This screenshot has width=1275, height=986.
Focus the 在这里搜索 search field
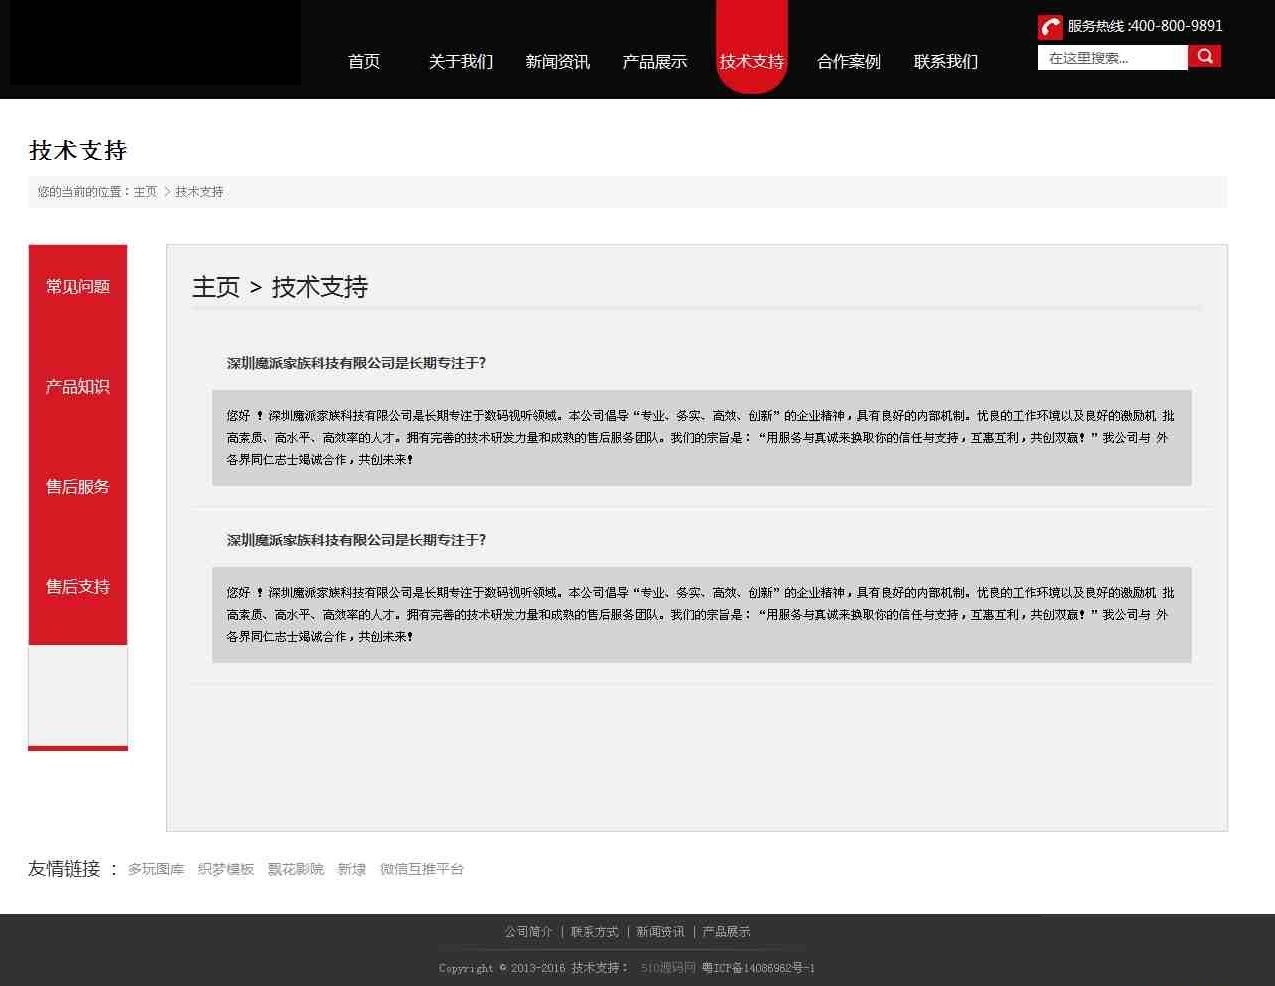[x=1112, y=58]
